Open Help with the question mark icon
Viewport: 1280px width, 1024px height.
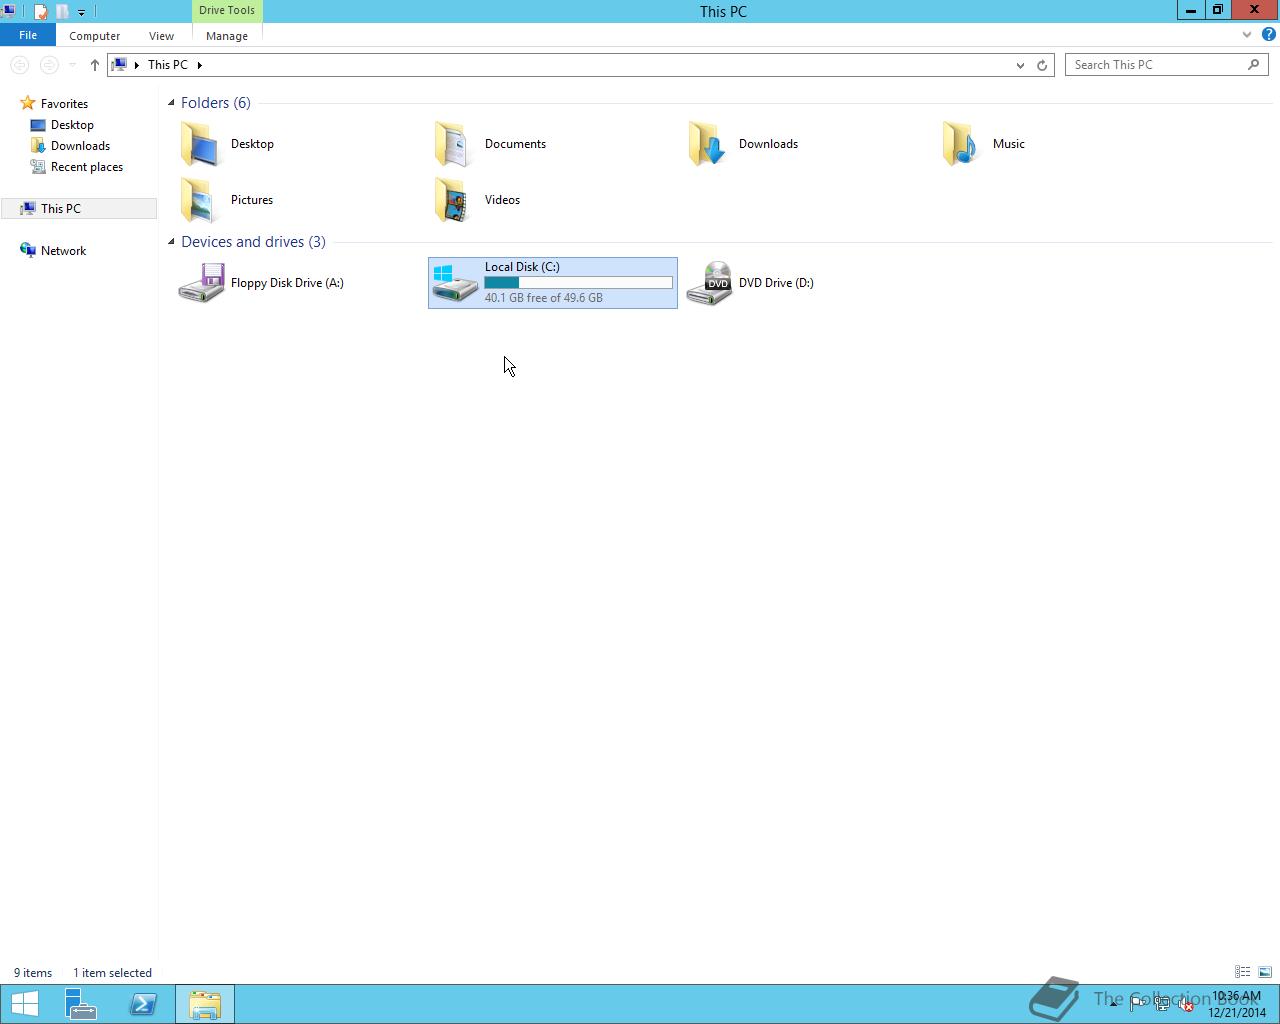point(1266,35)
